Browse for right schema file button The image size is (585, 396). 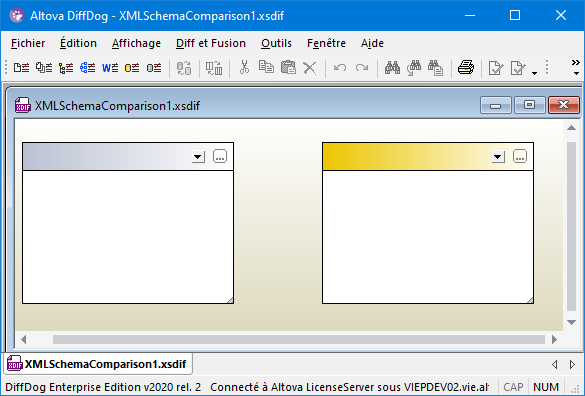520,156
